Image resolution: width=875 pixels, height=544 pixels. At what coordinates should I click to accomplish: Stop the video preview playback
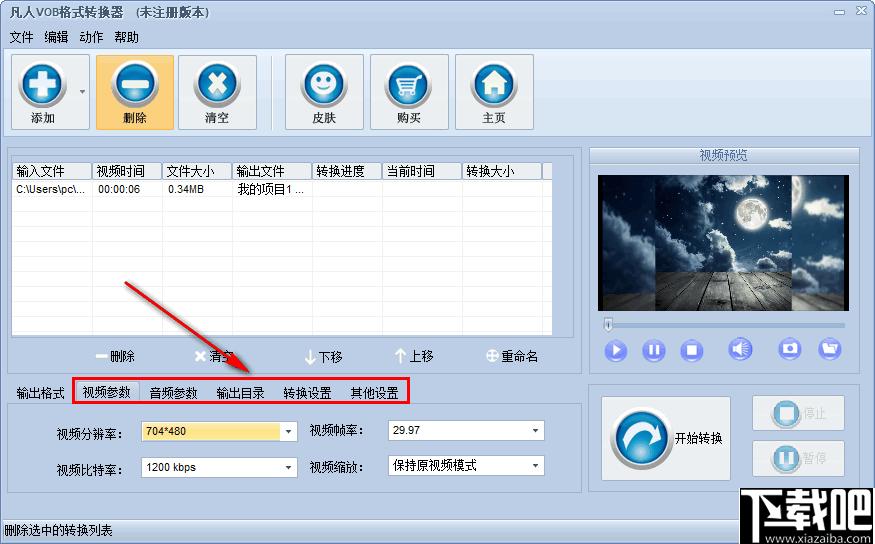tap(691, 350)
